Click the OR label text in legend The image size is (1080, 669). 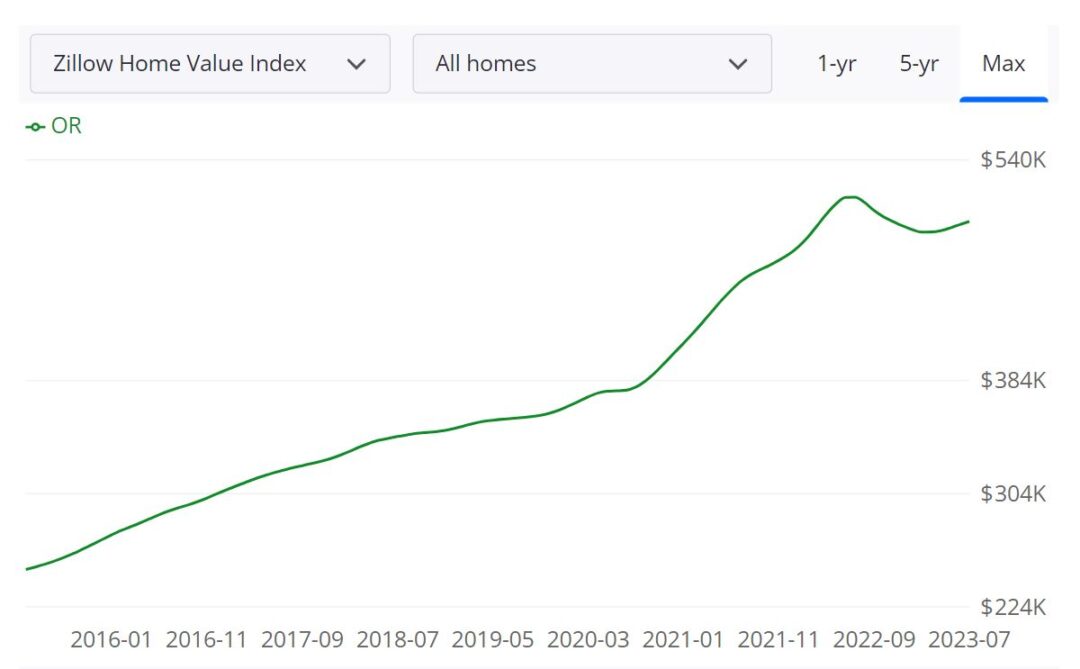click(x=68, y=127)
